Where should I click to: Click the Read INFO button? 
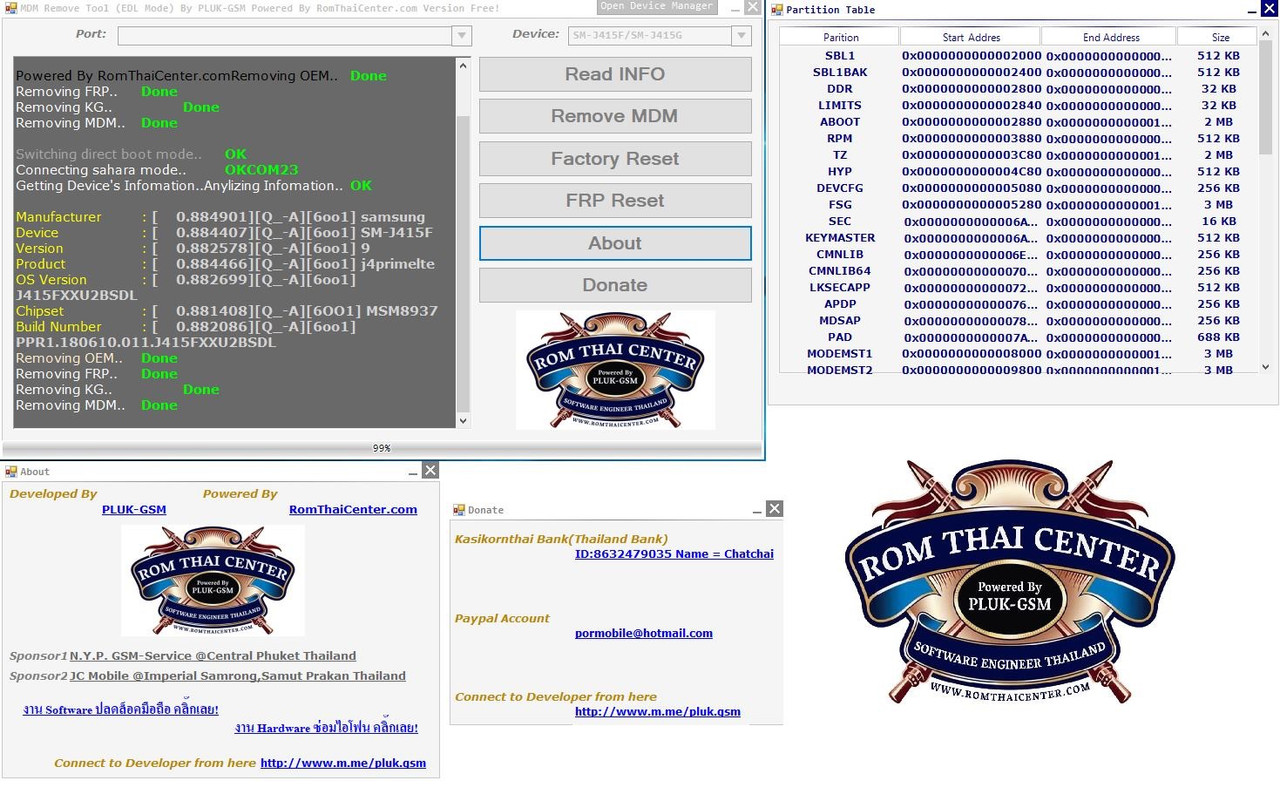[x=614, y=74]
